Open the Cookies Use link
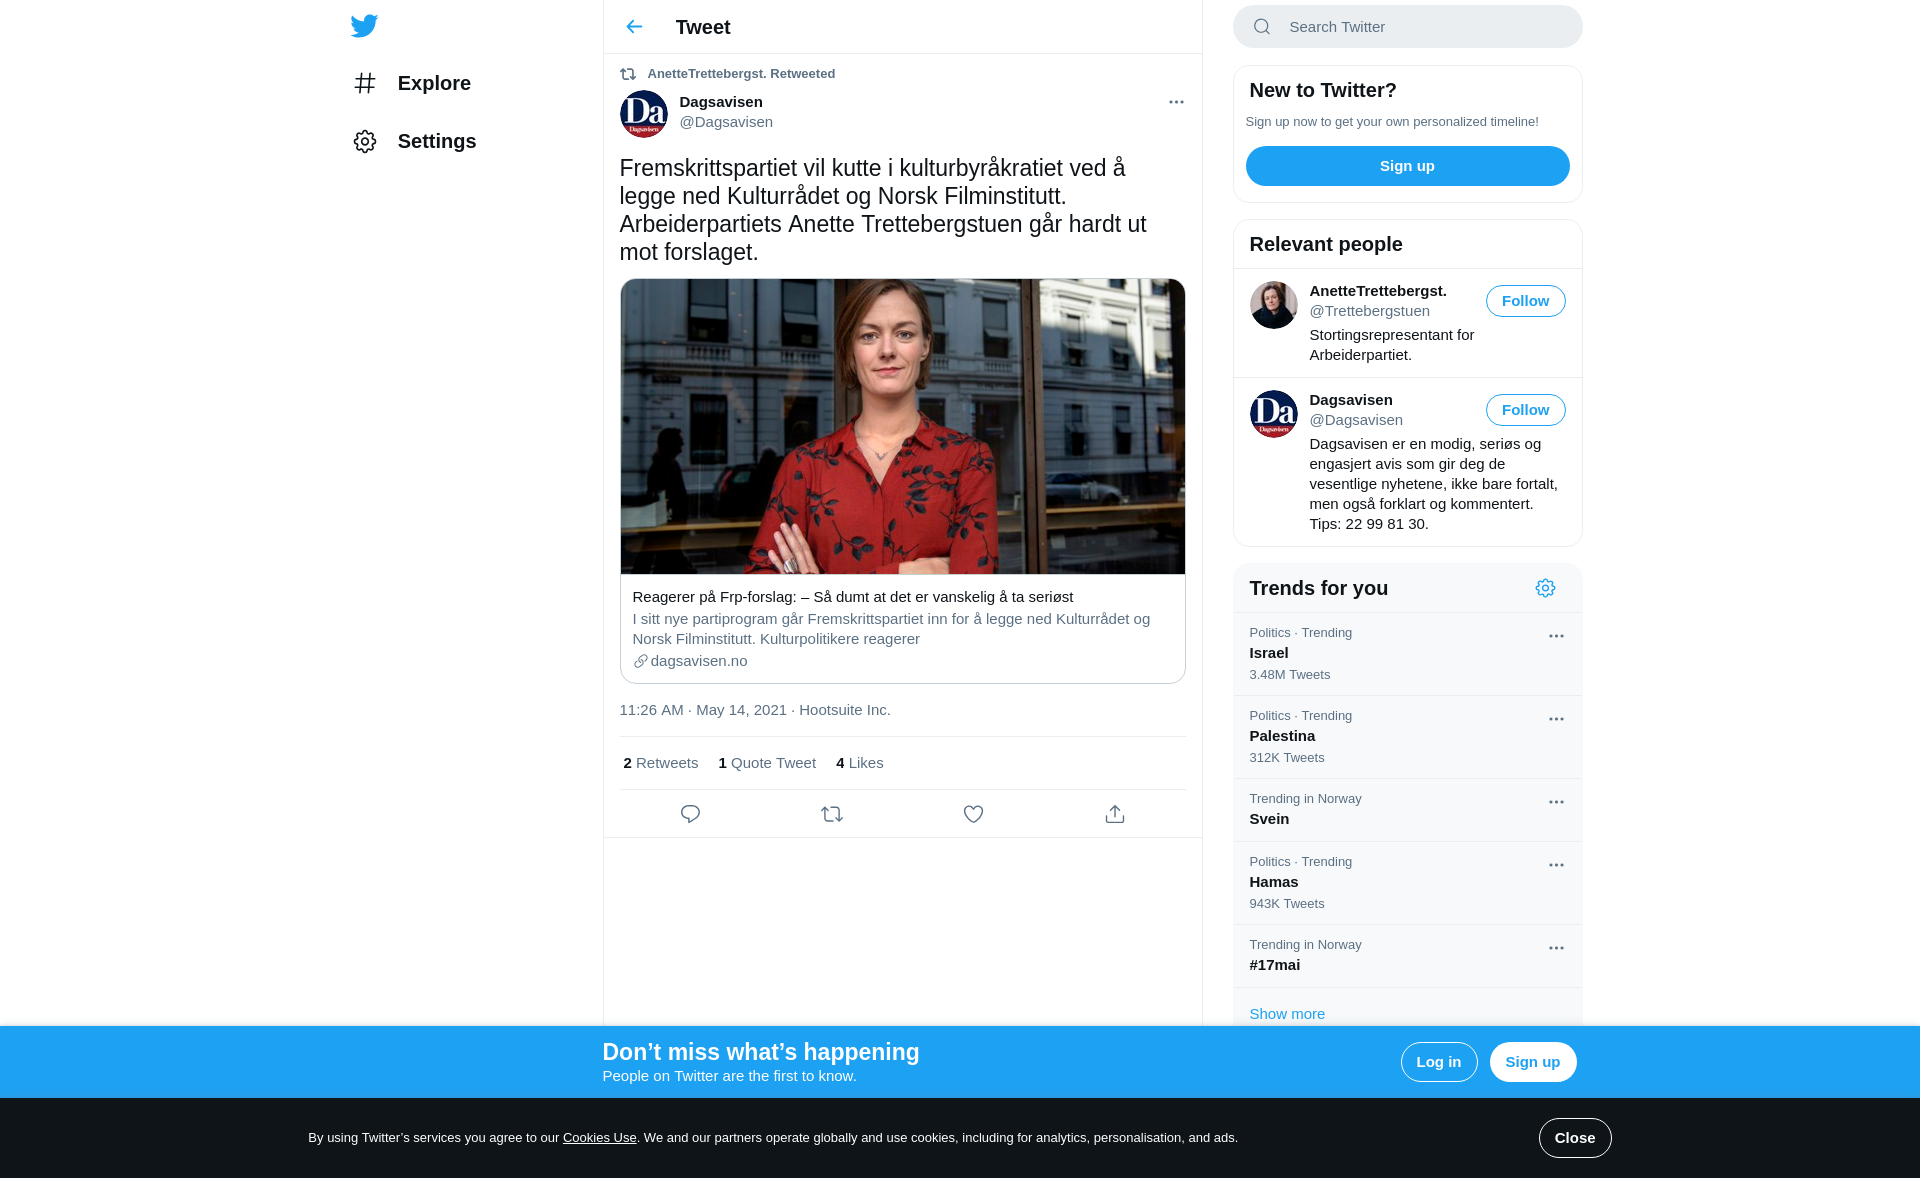 pos(600,1138)
